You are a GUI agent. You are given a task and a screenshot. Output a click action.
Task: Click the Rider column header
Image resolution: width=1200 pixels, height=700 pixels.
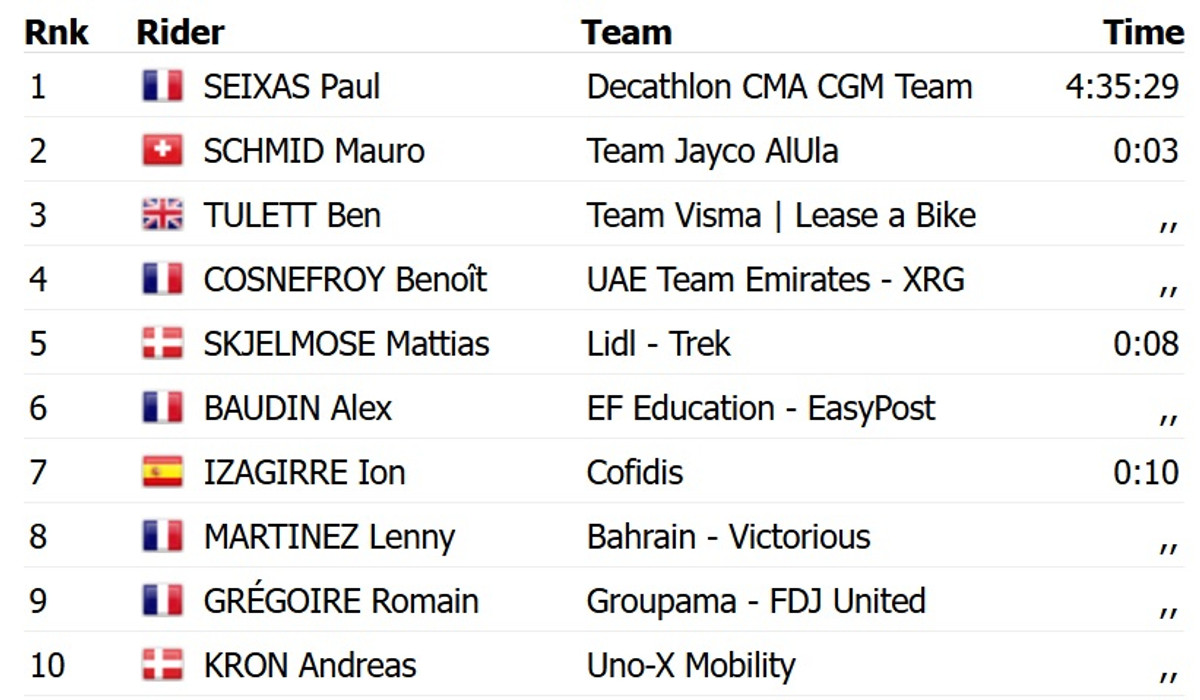180,32
